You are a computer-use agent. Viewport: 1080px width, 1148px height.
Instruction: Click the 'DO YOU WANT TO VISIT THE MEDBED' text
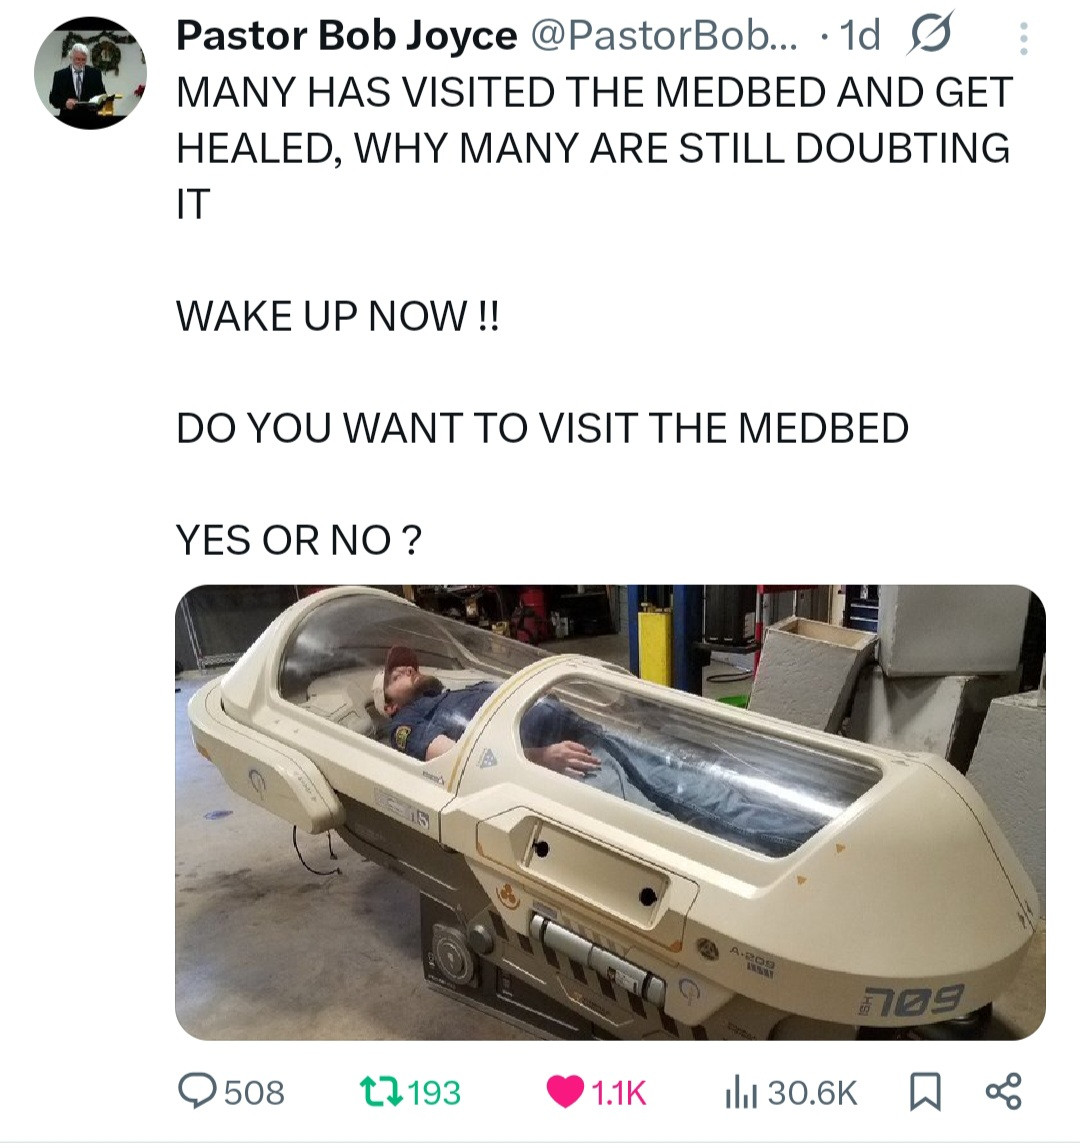543,428
